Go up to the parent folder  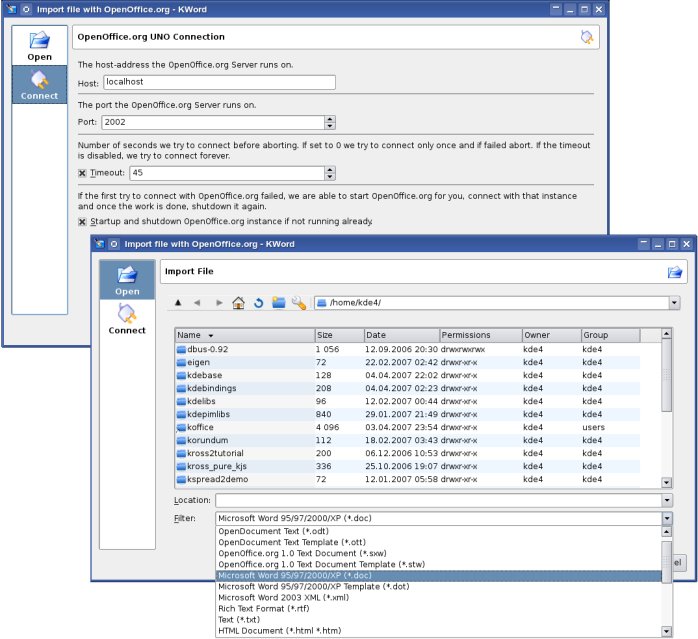pos(178,303)
